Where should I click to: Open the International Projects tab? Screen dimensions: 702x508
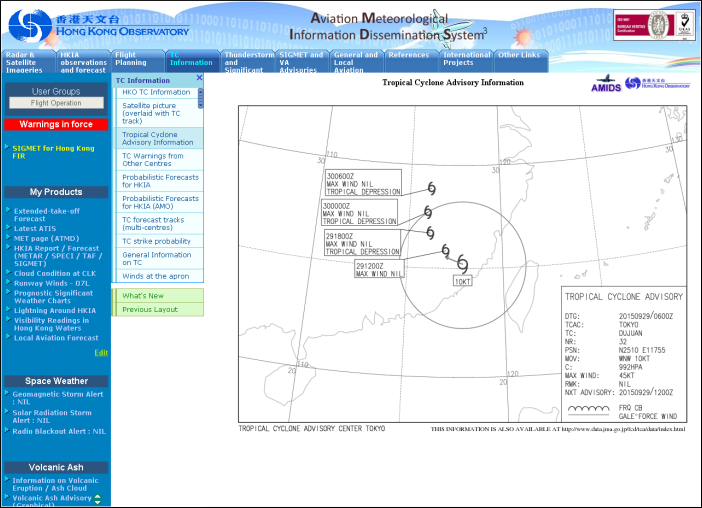click(466, 62)
